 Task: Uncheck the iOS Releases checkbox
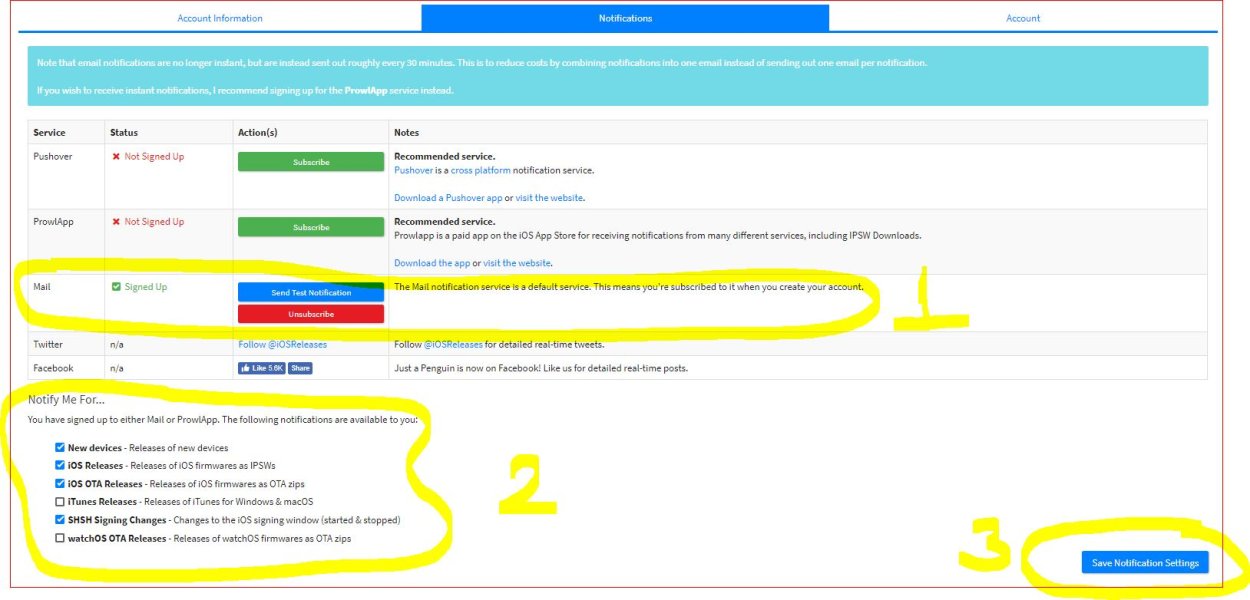(60, 466)
